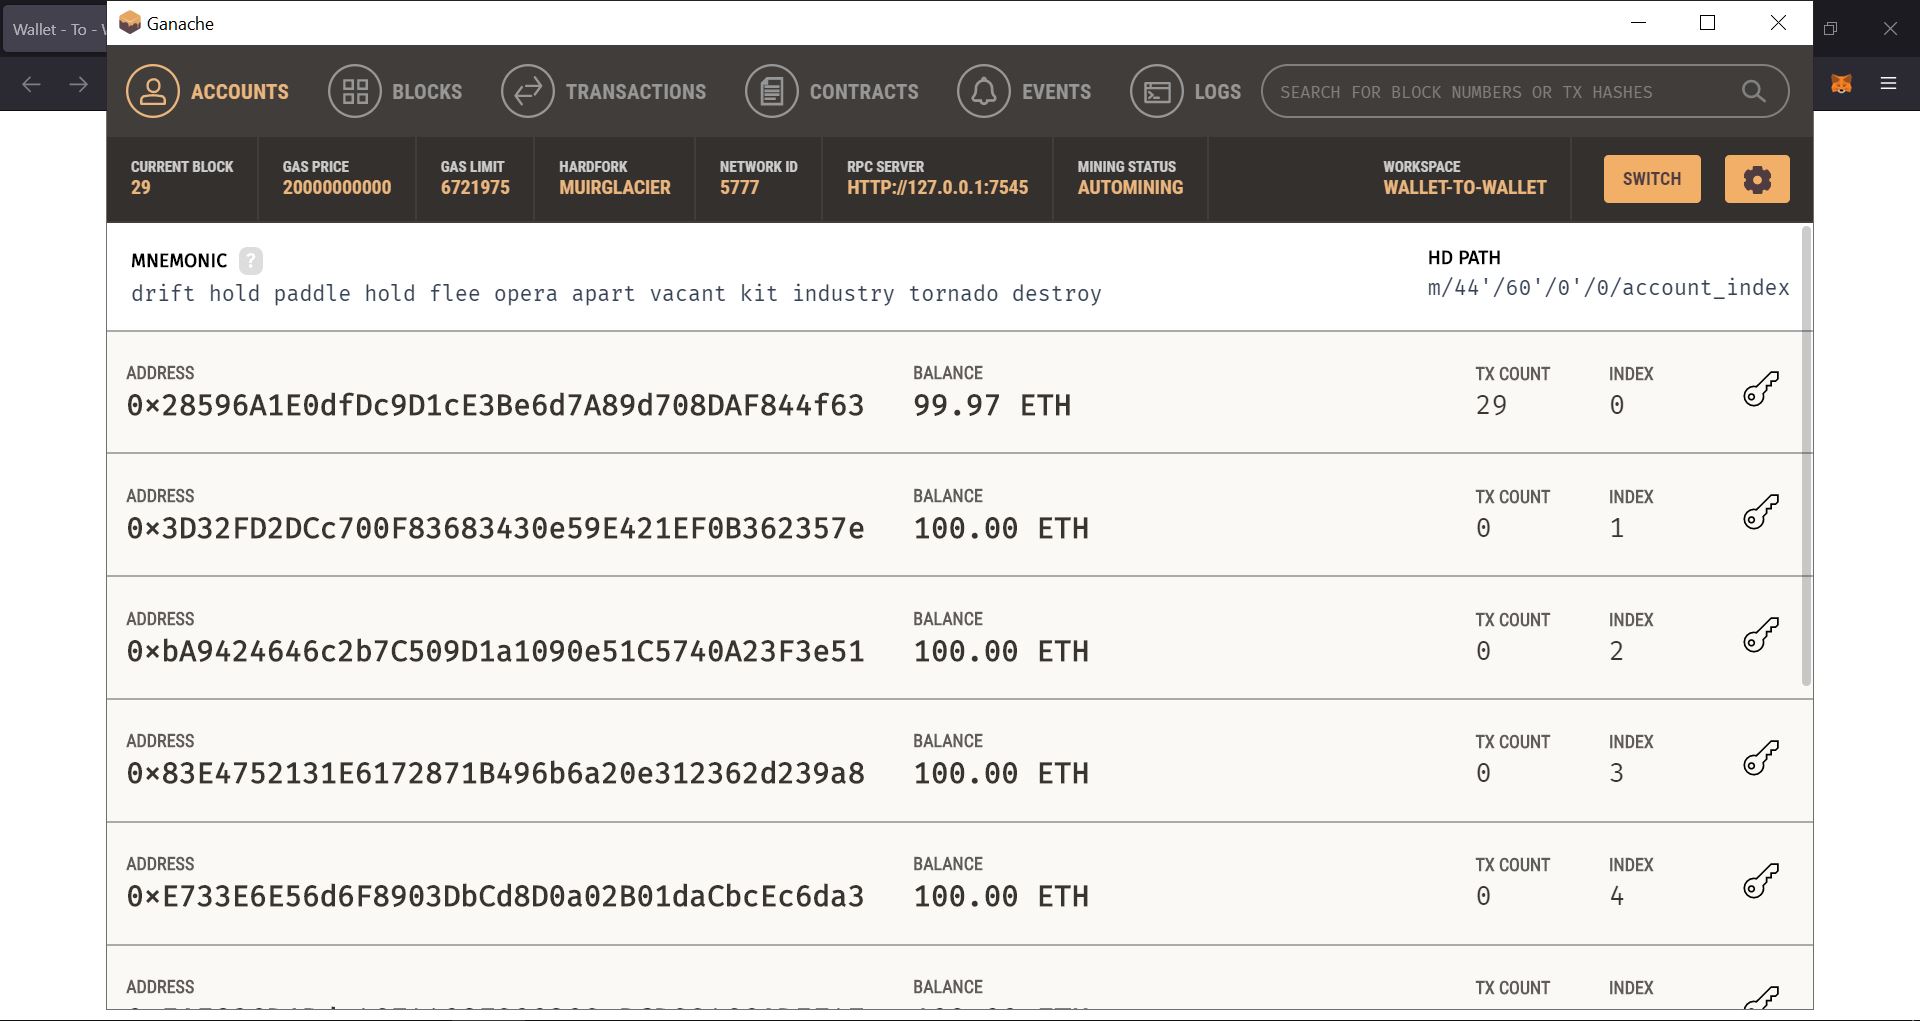The image size is (1920, 1021).
Task: Click the browser back arrow behind Ganache
Action: (x=31, y=84)
